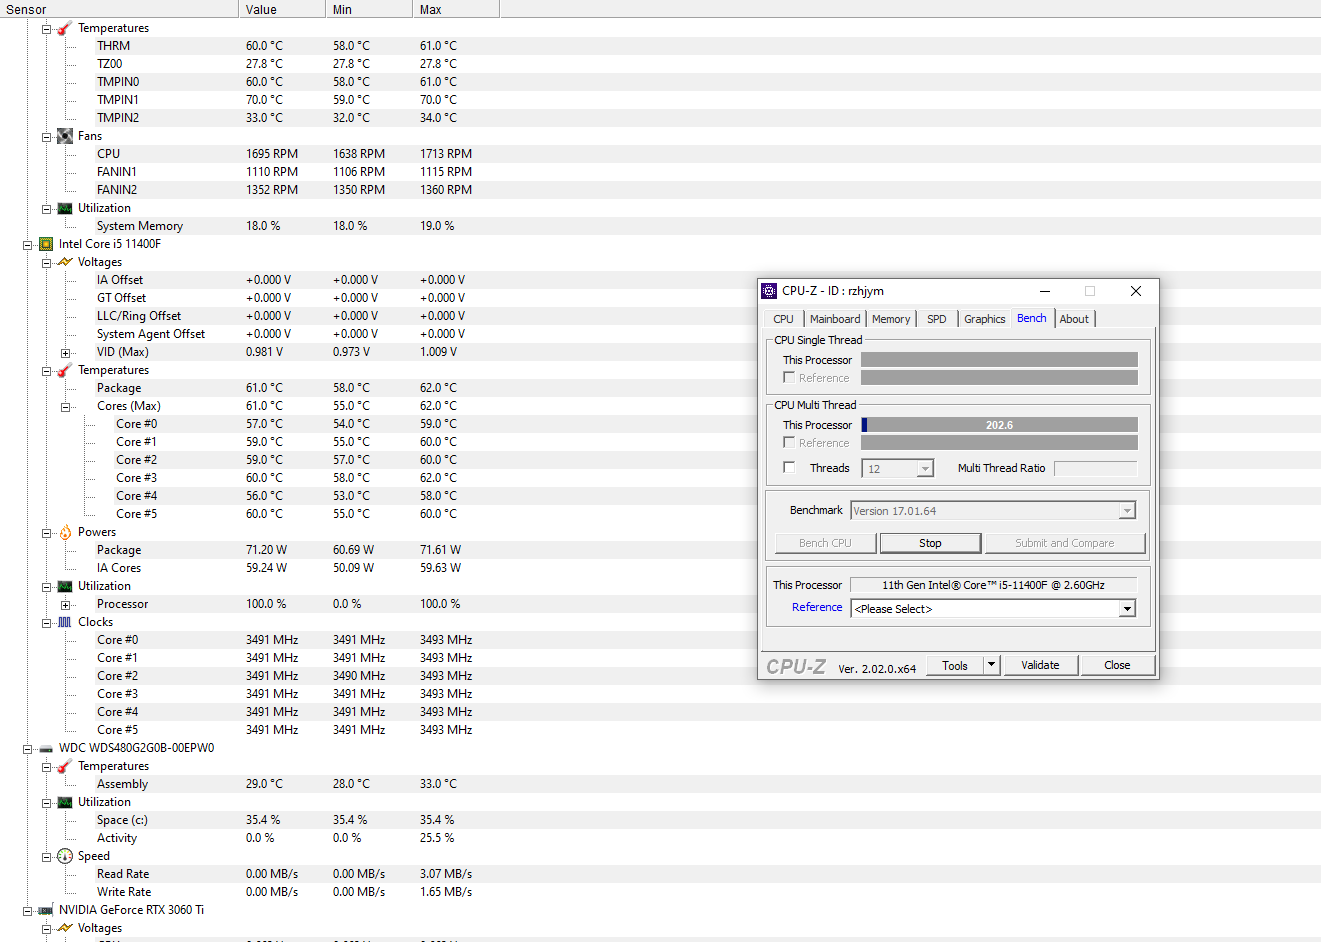Screen dimensions: 1321x942
Task: Click the Close button in CPU-Z
Action: (x=1117, y=665)
